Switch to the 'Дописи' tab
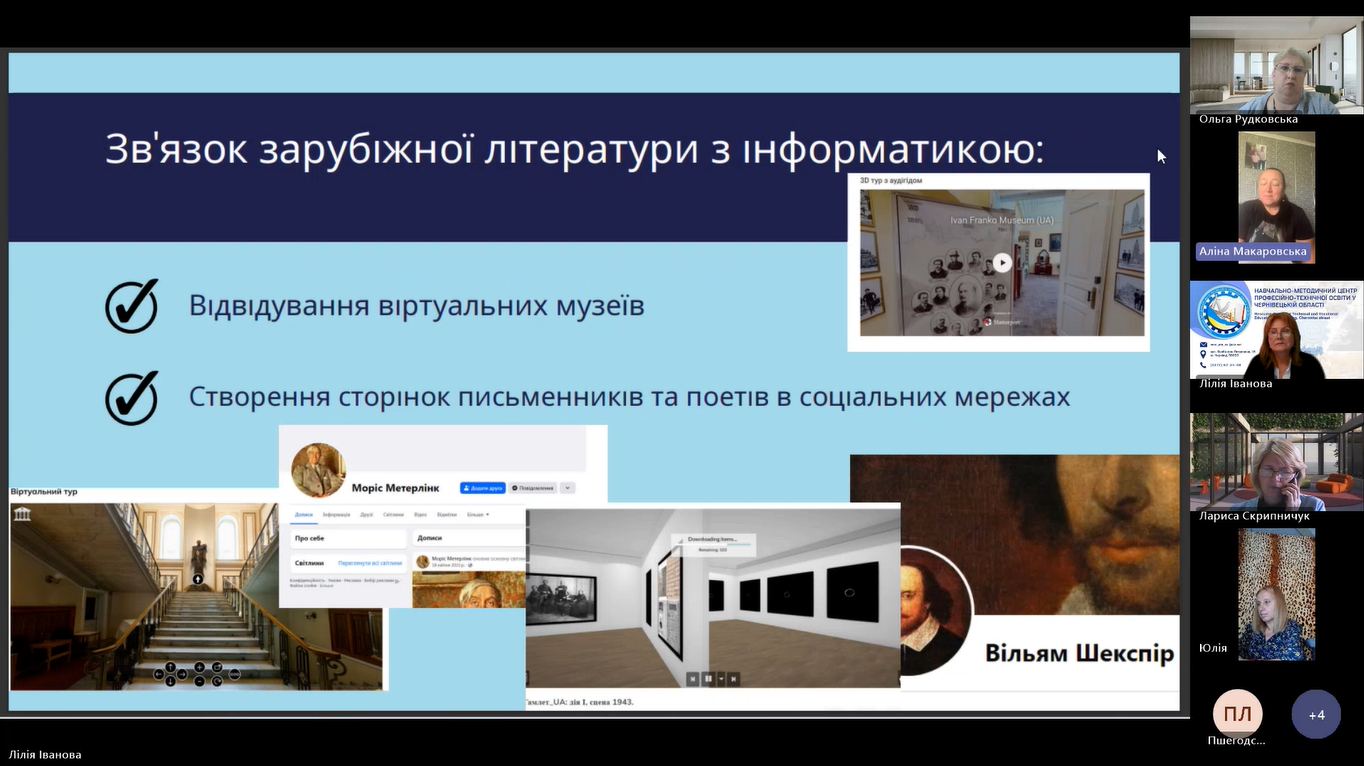 point(304,514)
